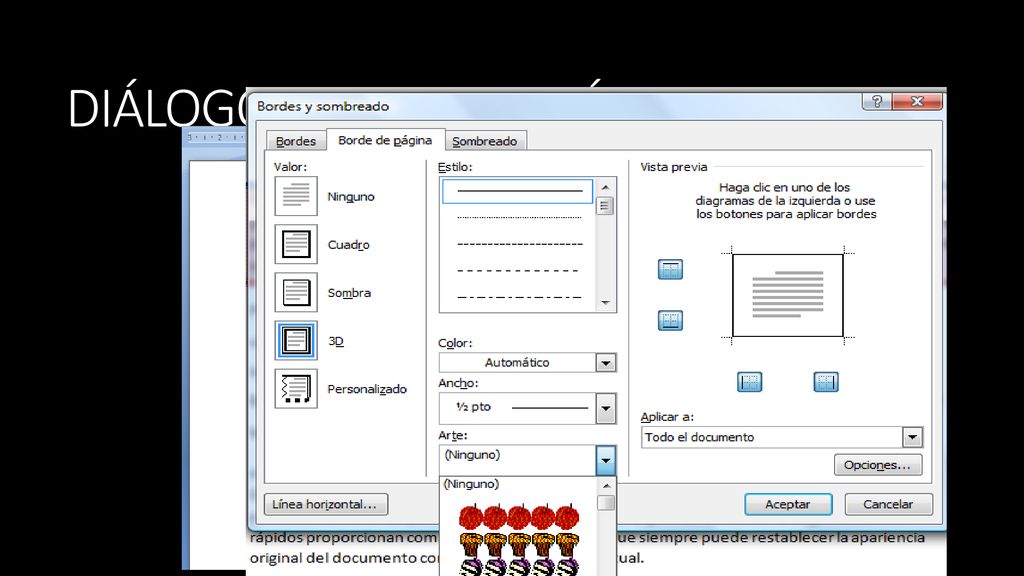Click Estilo list scroll down arrow
The width and height of the screenshot is (1024, 576).
coord(605,302)
